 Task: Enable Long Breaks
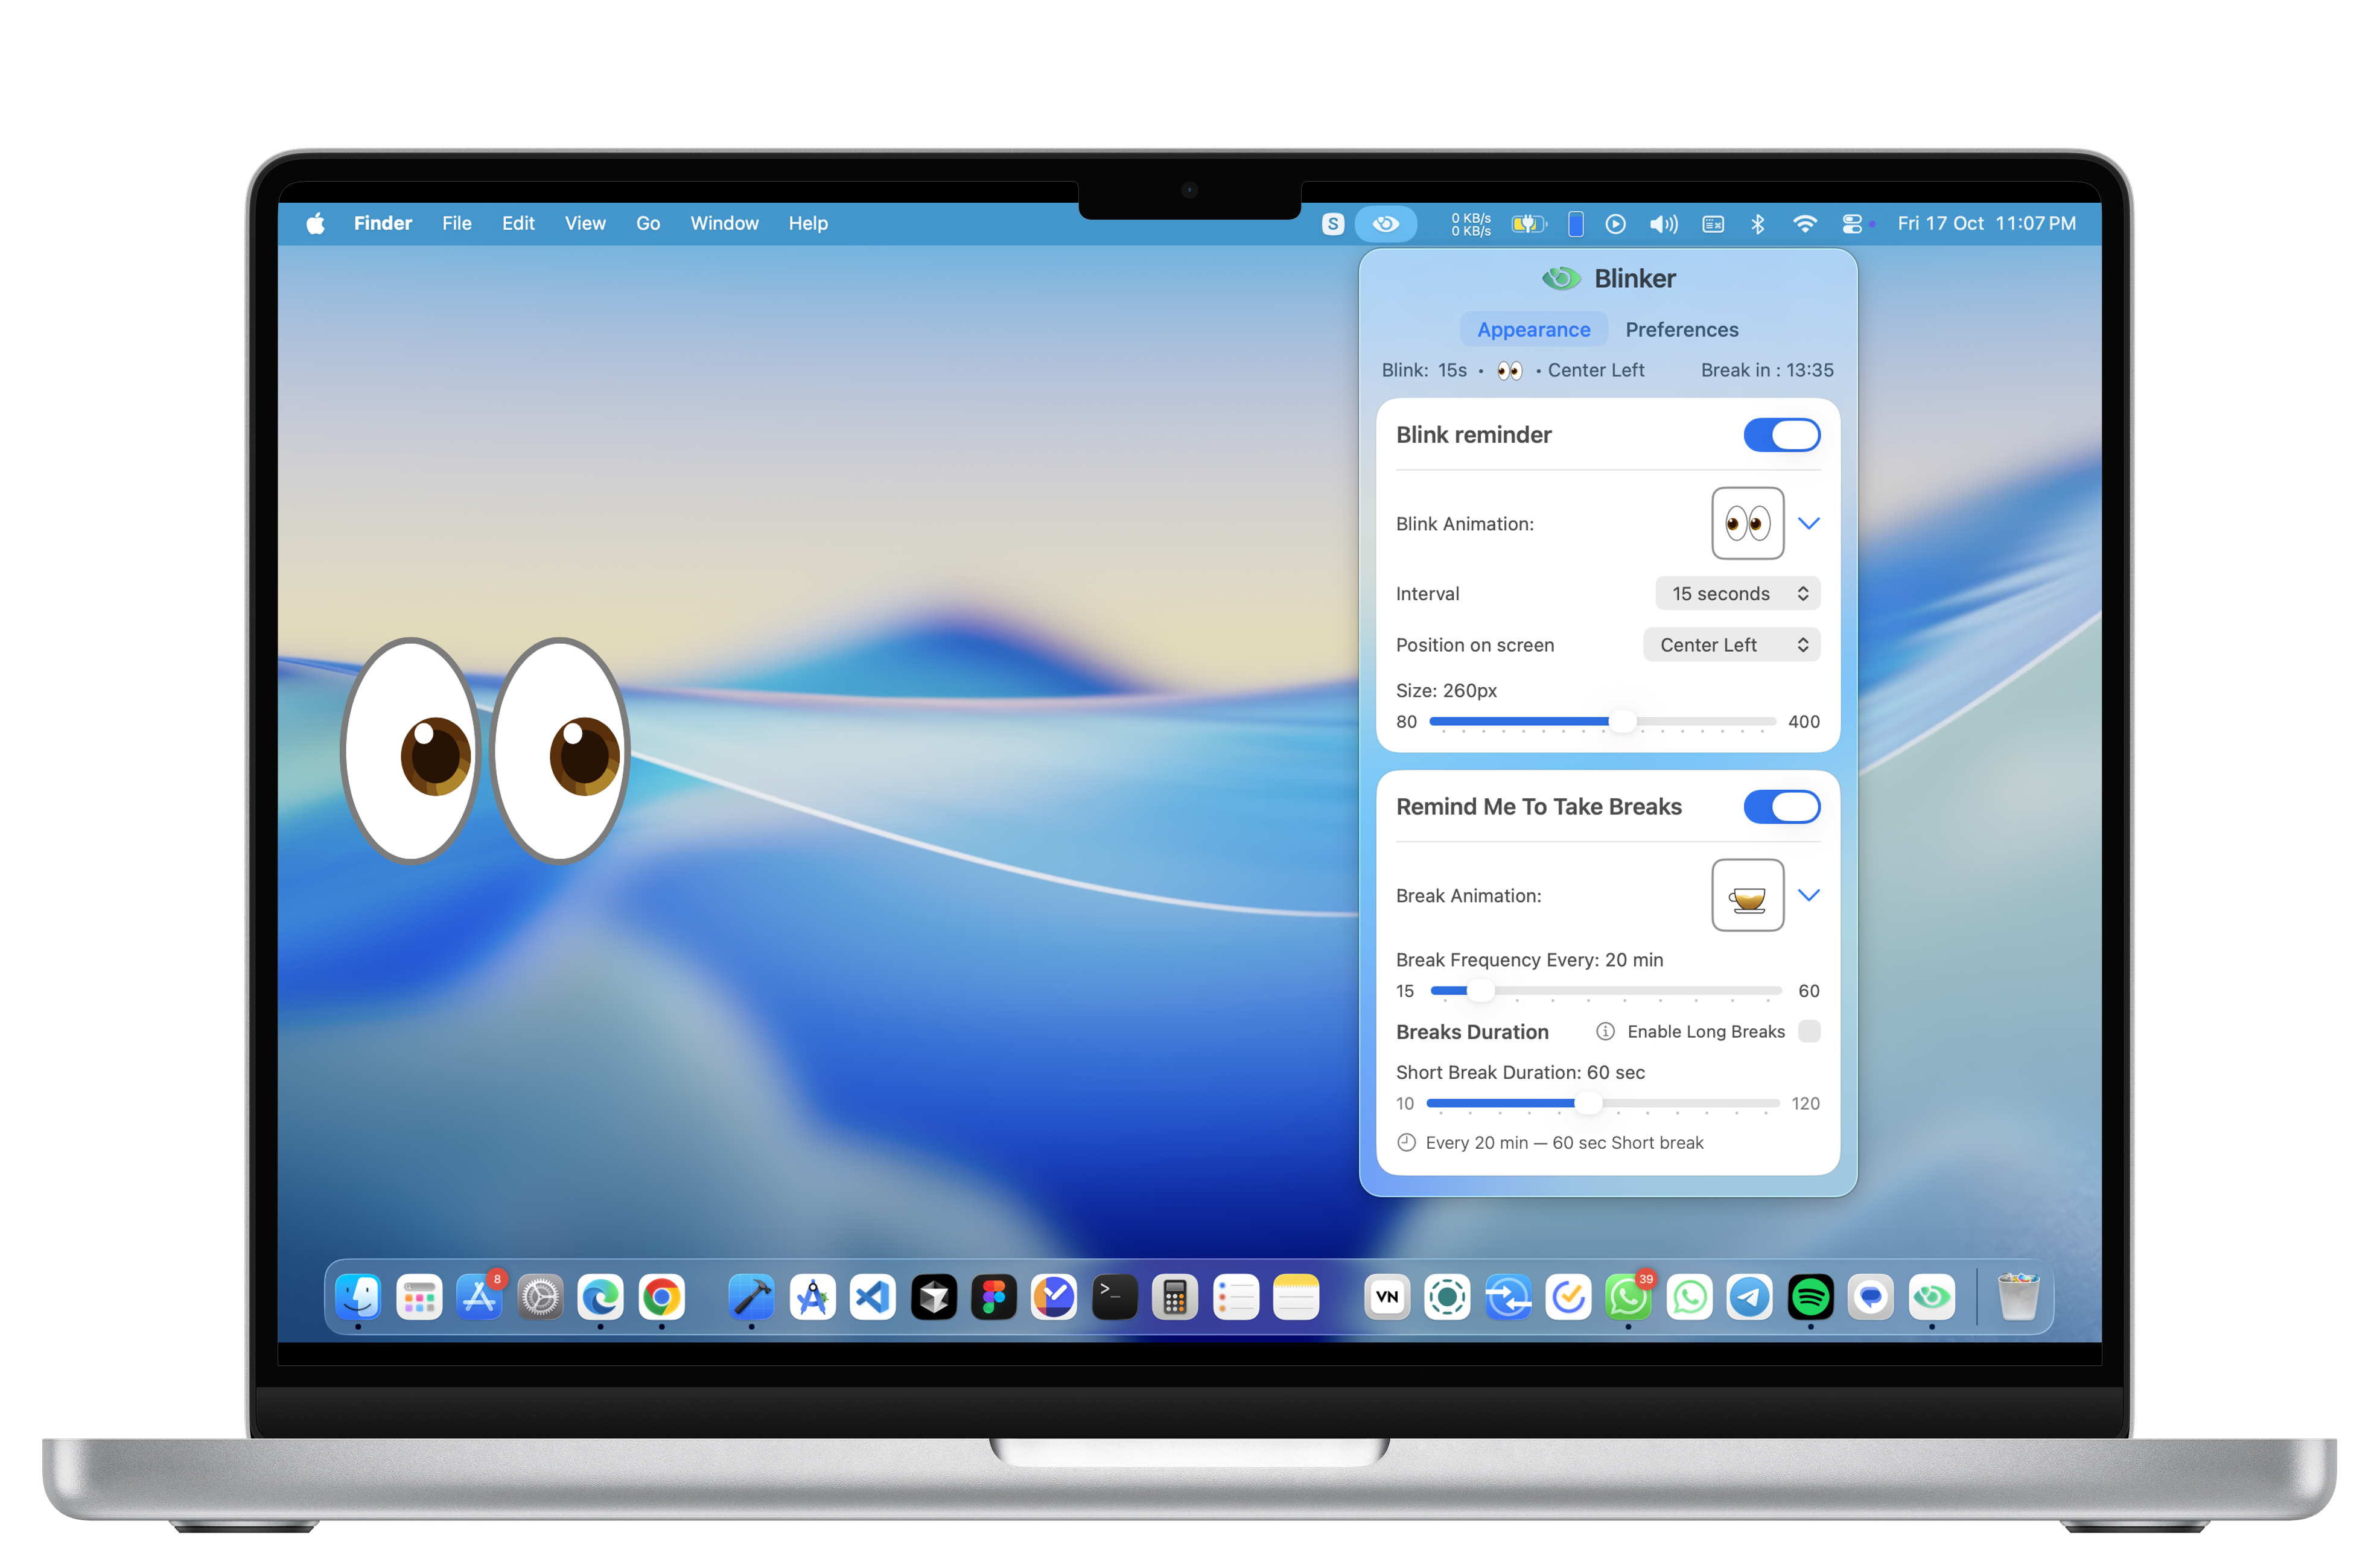click(1809, 1031)
